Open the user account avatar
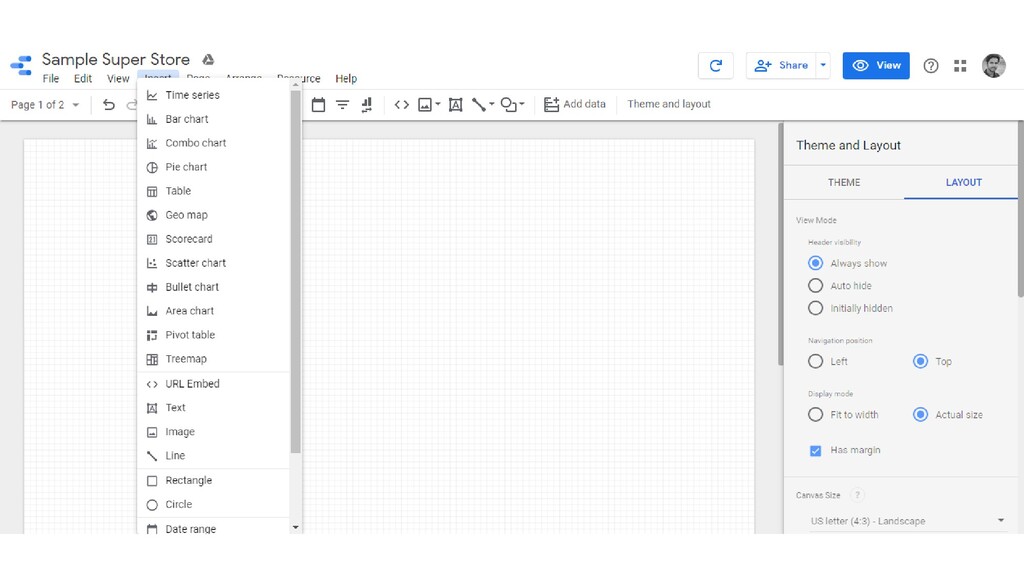 (993, 66)
